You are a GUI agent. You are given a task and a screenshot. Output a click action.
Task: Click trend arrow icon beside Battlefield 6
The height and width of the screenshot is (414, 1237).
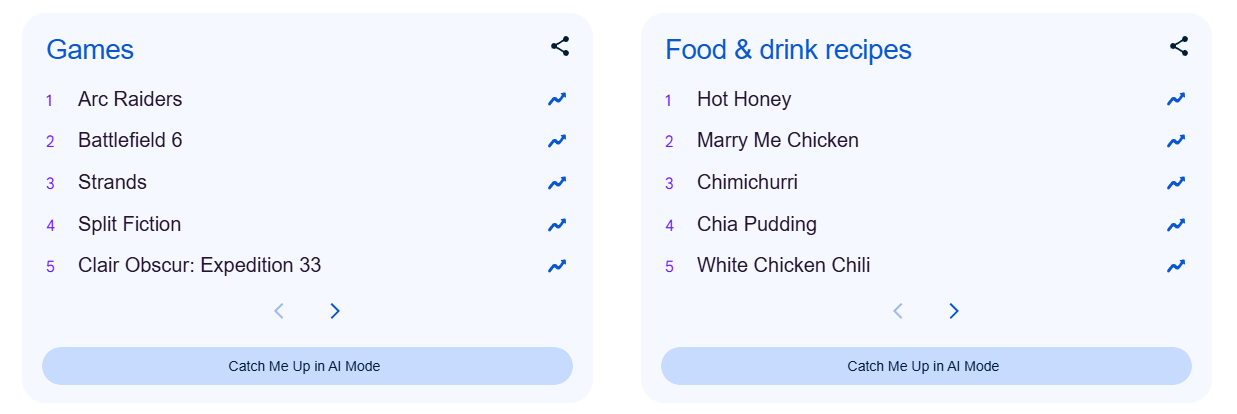point(557,141)
